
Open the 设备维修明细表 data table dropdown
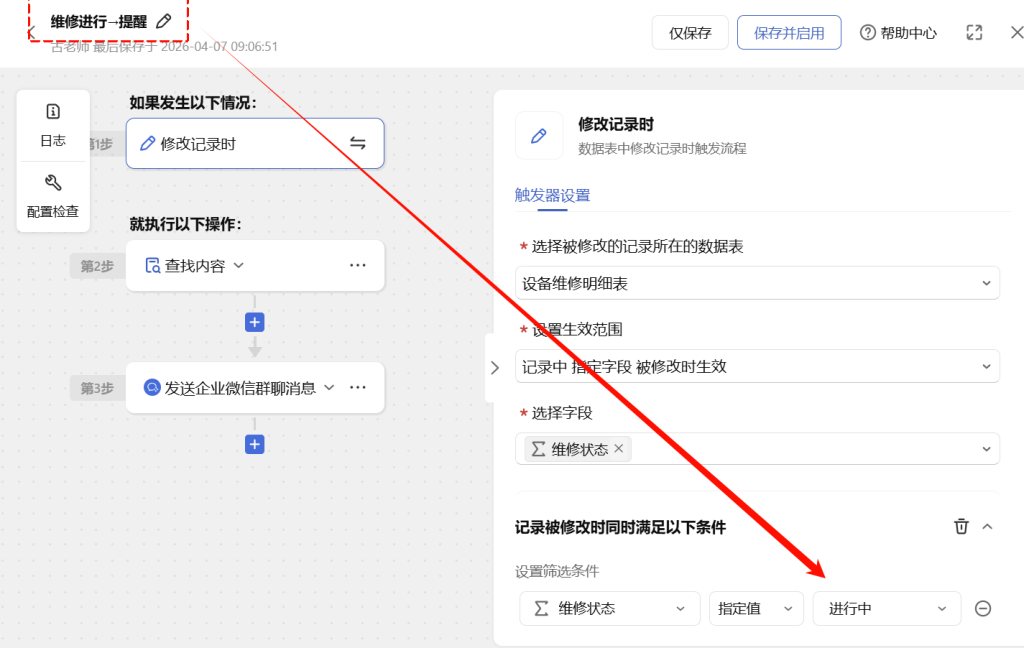[758, 284]
